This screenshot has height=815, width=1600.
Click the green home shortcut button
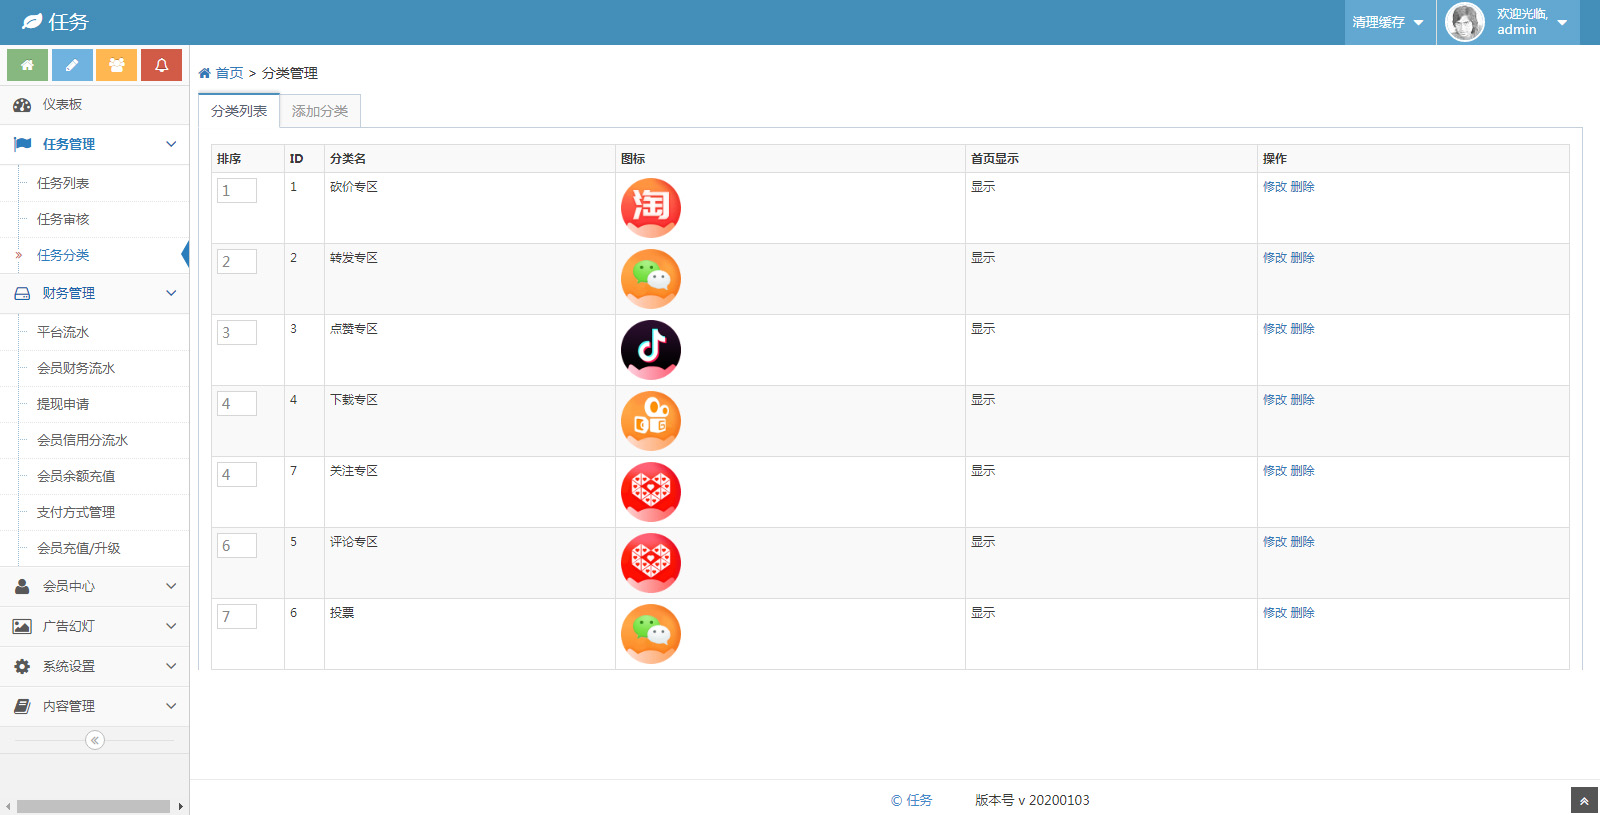(x=27, y=65)
